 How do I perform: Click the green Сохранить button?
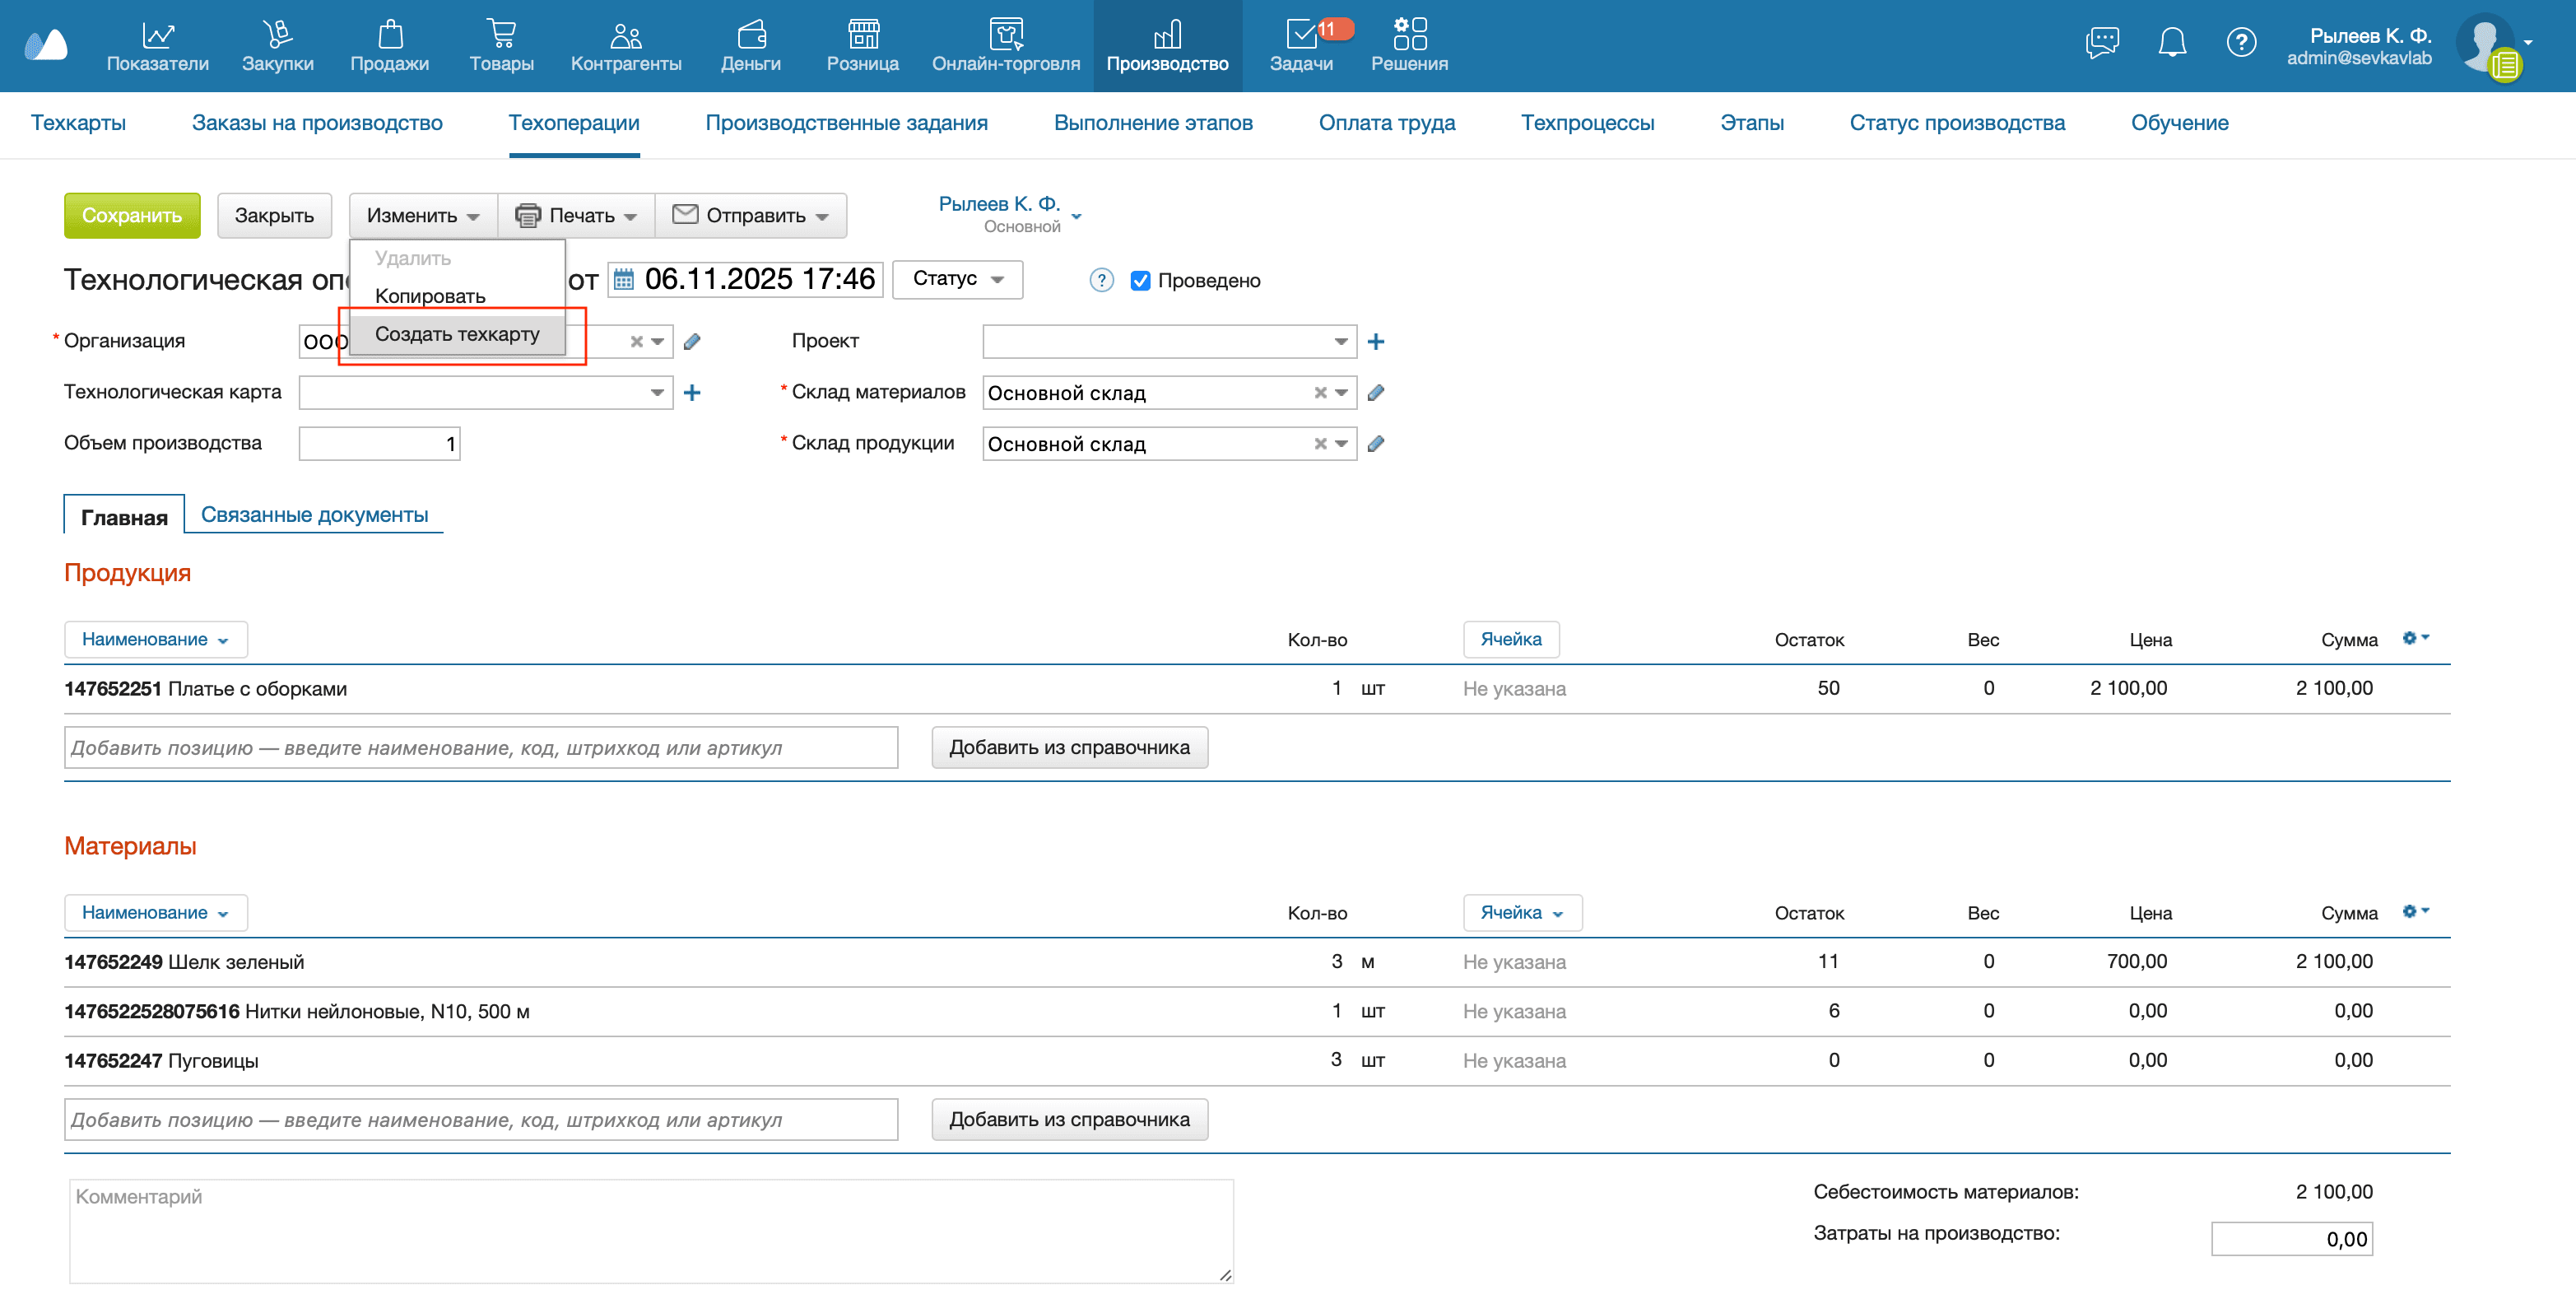pyautogui.click(x=132, y=216)
